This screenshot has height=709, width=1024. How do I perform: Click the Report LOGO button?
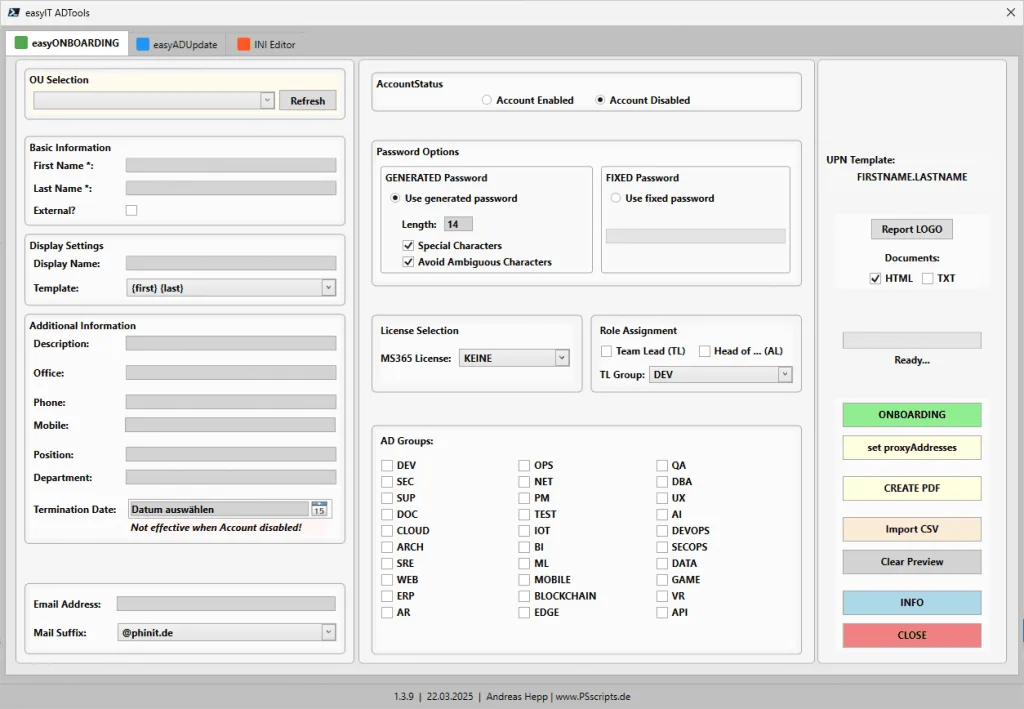coord(911,229)
